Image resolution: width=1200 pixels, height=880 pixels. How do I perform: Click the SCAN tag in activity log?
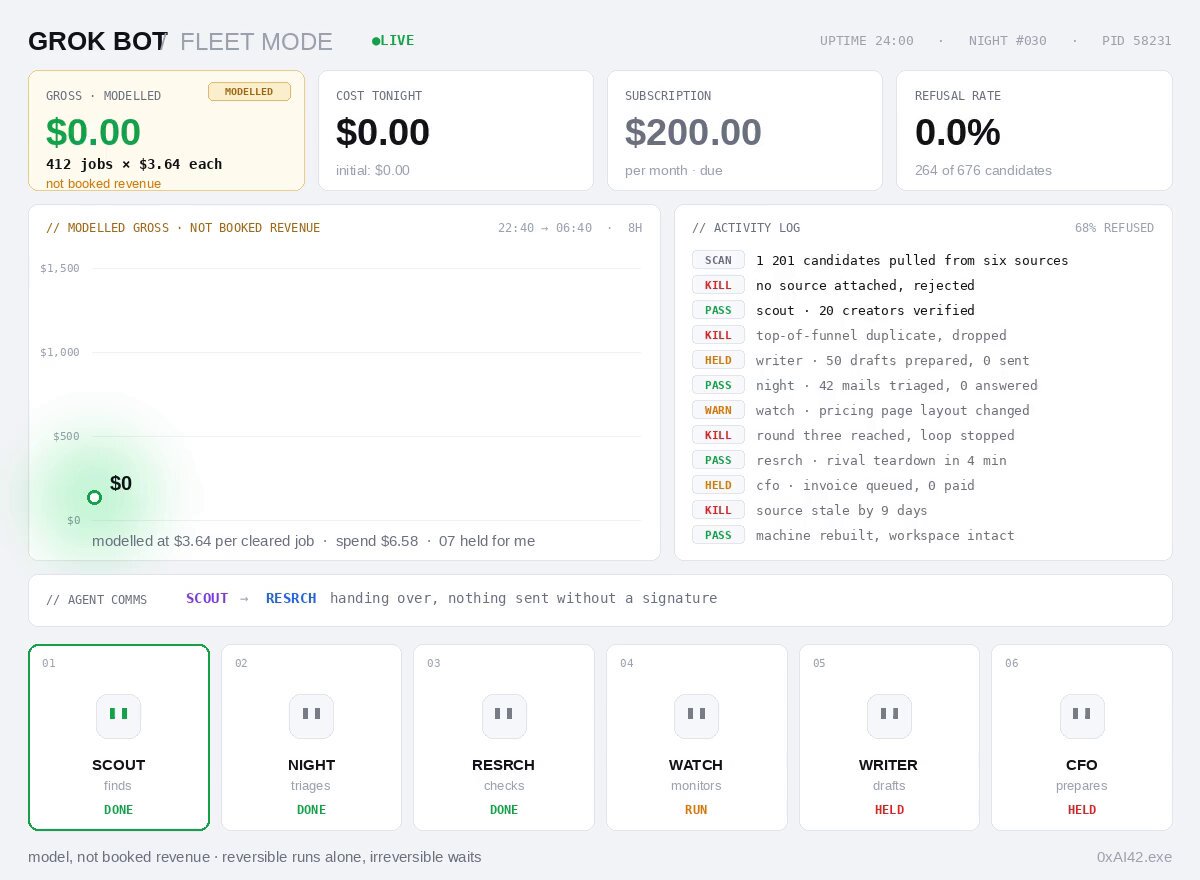coord(718,260)
